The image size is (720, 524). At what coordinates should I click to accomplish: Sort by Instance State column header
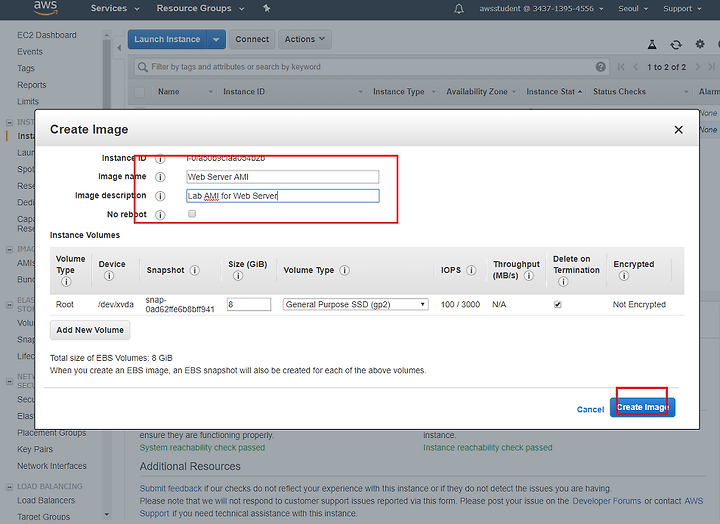point(554,92)
